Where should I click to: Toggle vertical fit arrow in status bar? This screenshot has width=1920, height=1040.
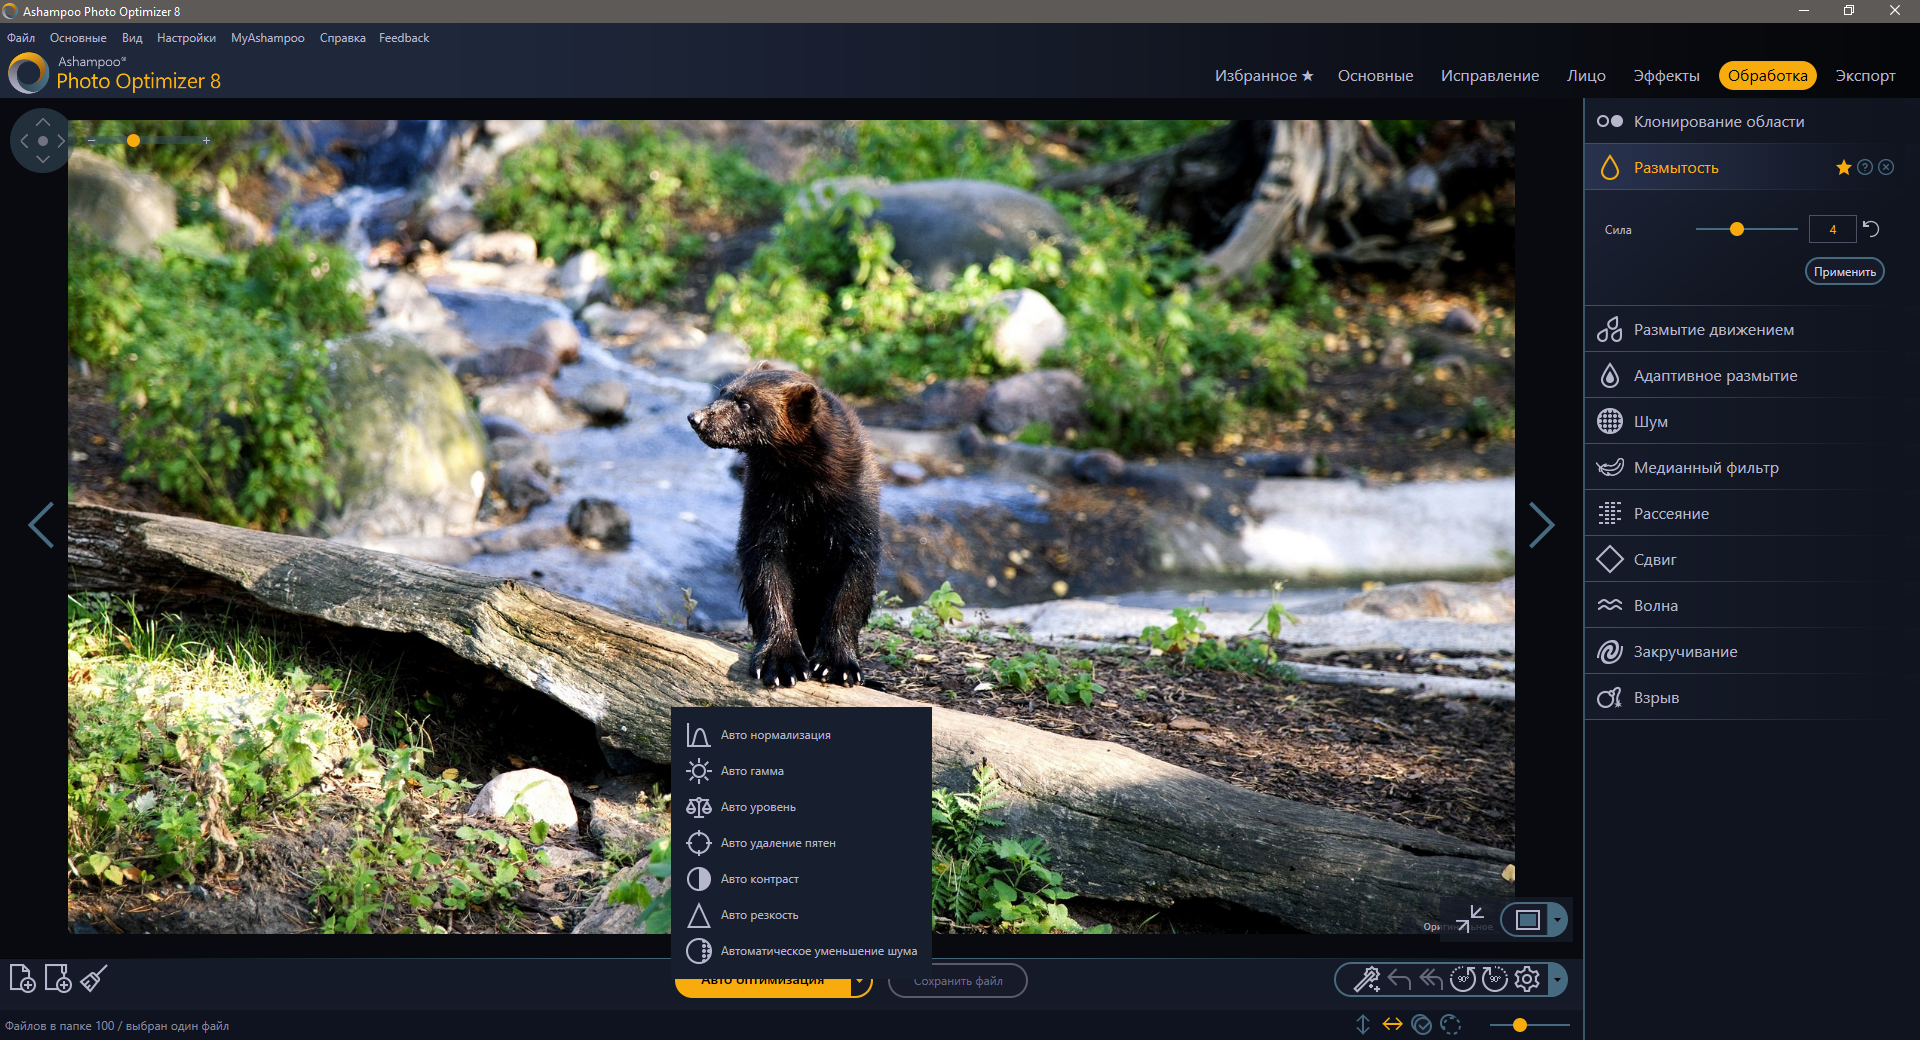1362,1024
